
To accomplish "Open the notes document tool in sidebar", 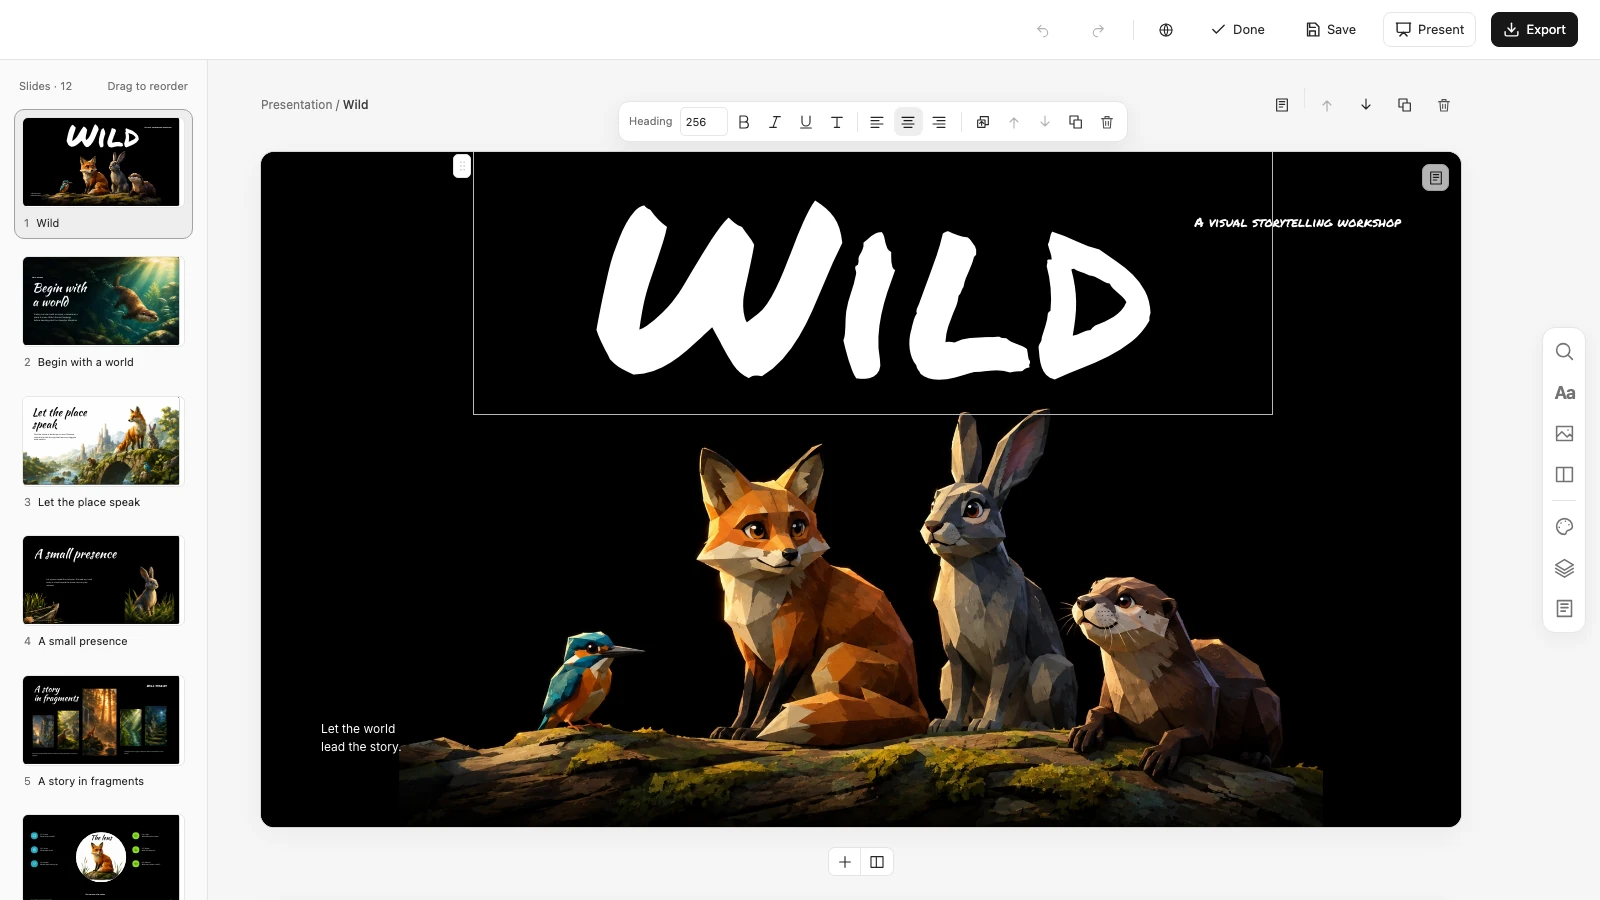I will click(1565, 609).
